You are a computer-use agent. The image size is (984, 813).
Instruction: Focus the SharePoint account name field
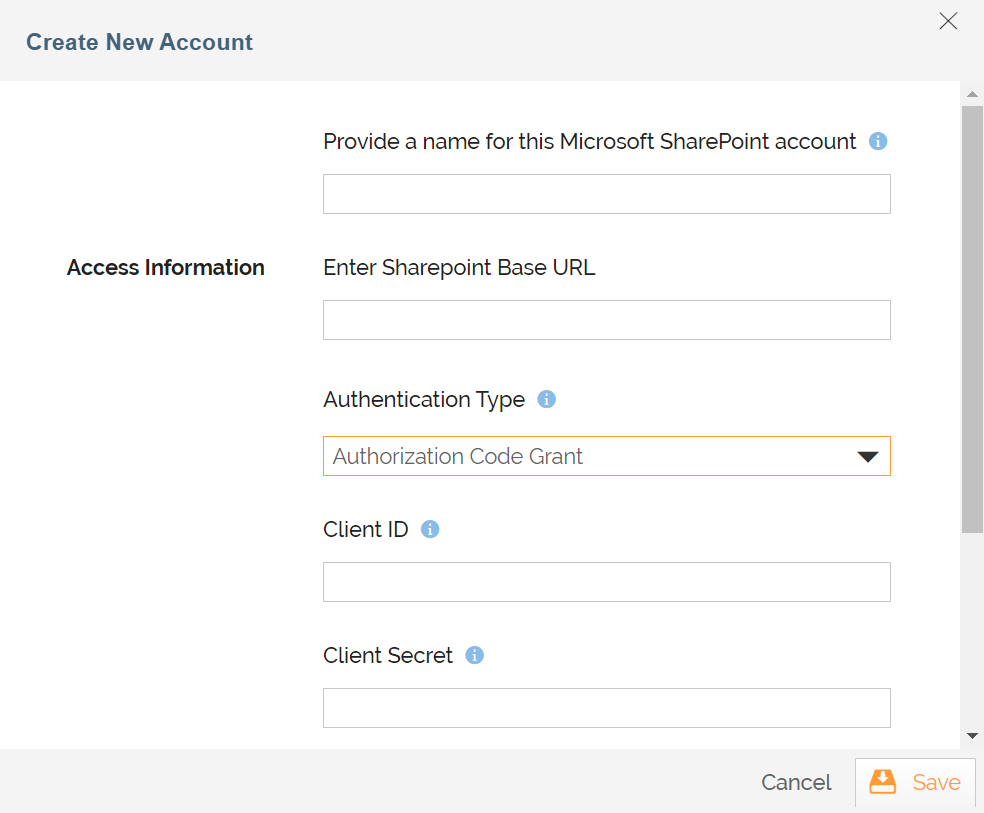[x=606, y=194]
